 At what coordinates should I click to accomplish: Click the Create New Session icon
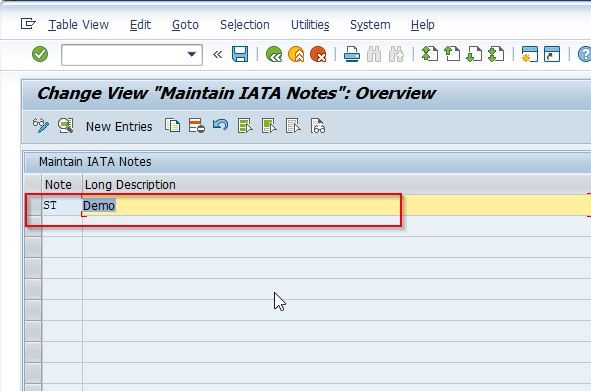tap(530, 54)
